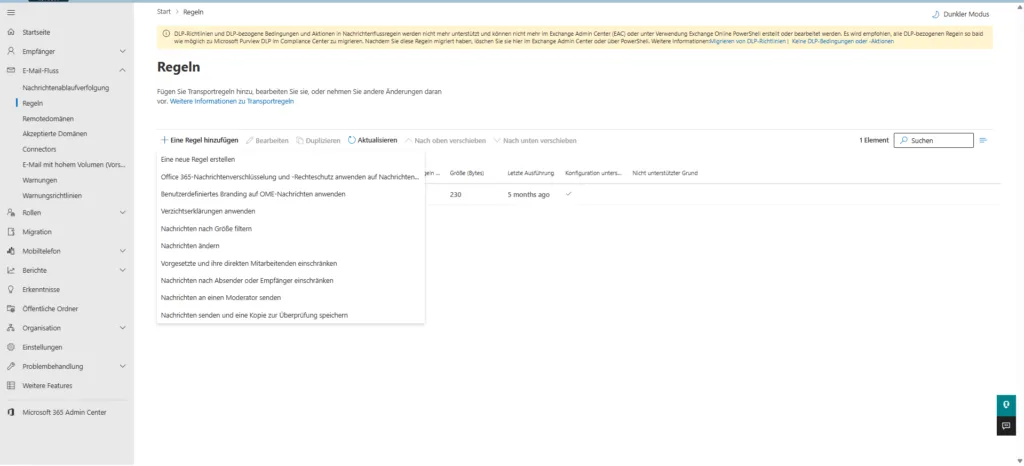Click the Microsoft 365 Admin Center icon
The image size is (1024, 466).
tap(11, 411)
